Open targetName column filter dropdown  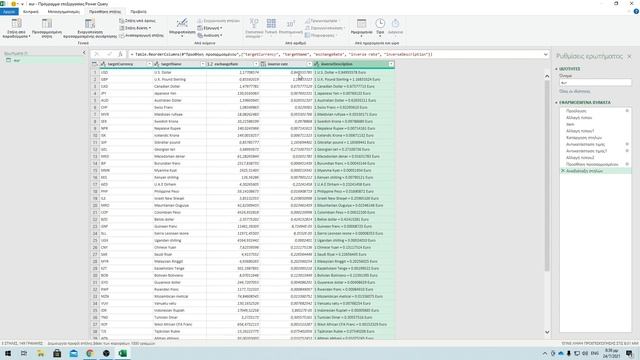point(202,64)
